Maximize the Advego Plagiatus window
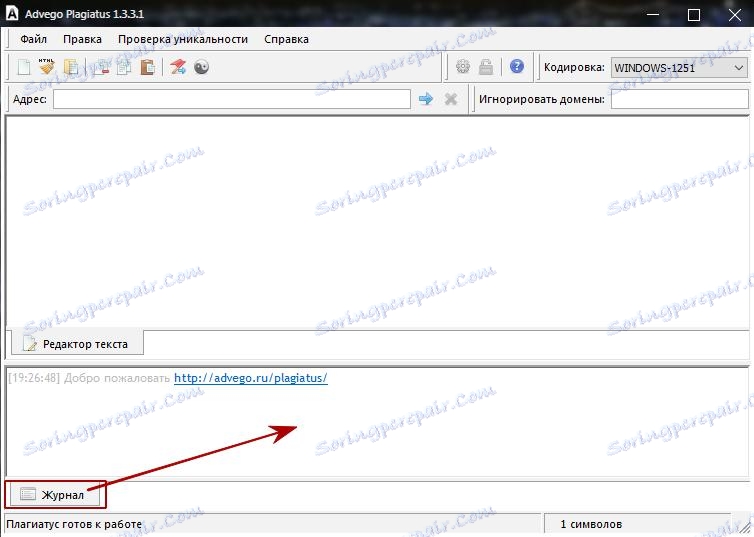Image resolution: width=754 pixels, height=537 pixels. pos(694,15)
